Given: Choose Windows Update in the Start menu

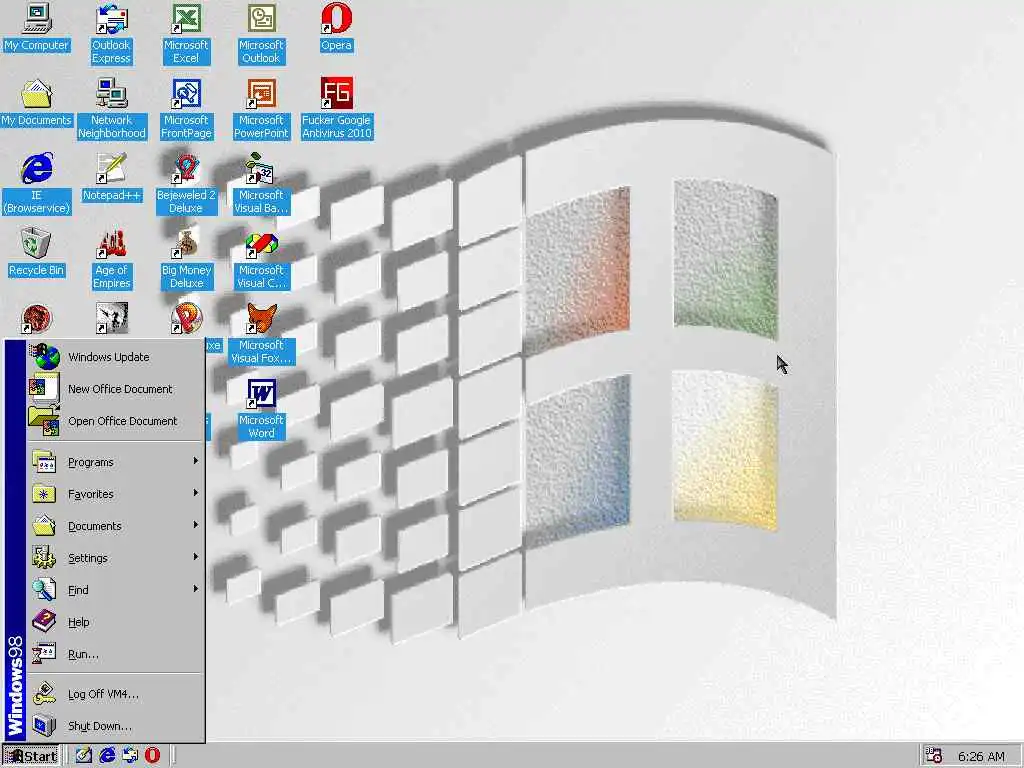Looking at the screenshot, I should (x=116, y=357).
